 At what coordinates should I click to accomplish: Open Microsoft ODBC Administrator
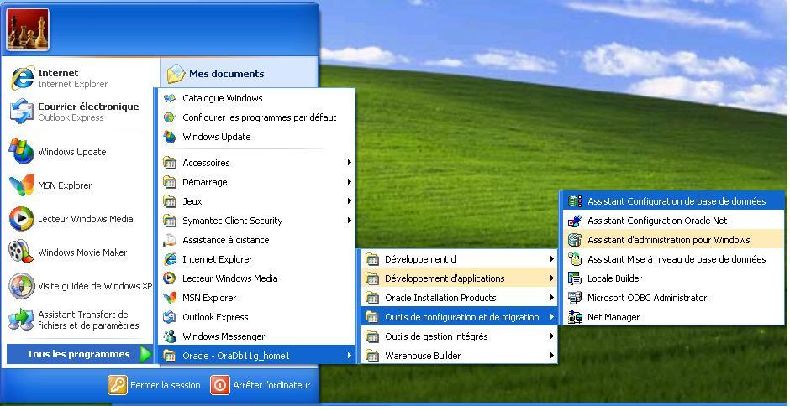[x=673, y=297]
